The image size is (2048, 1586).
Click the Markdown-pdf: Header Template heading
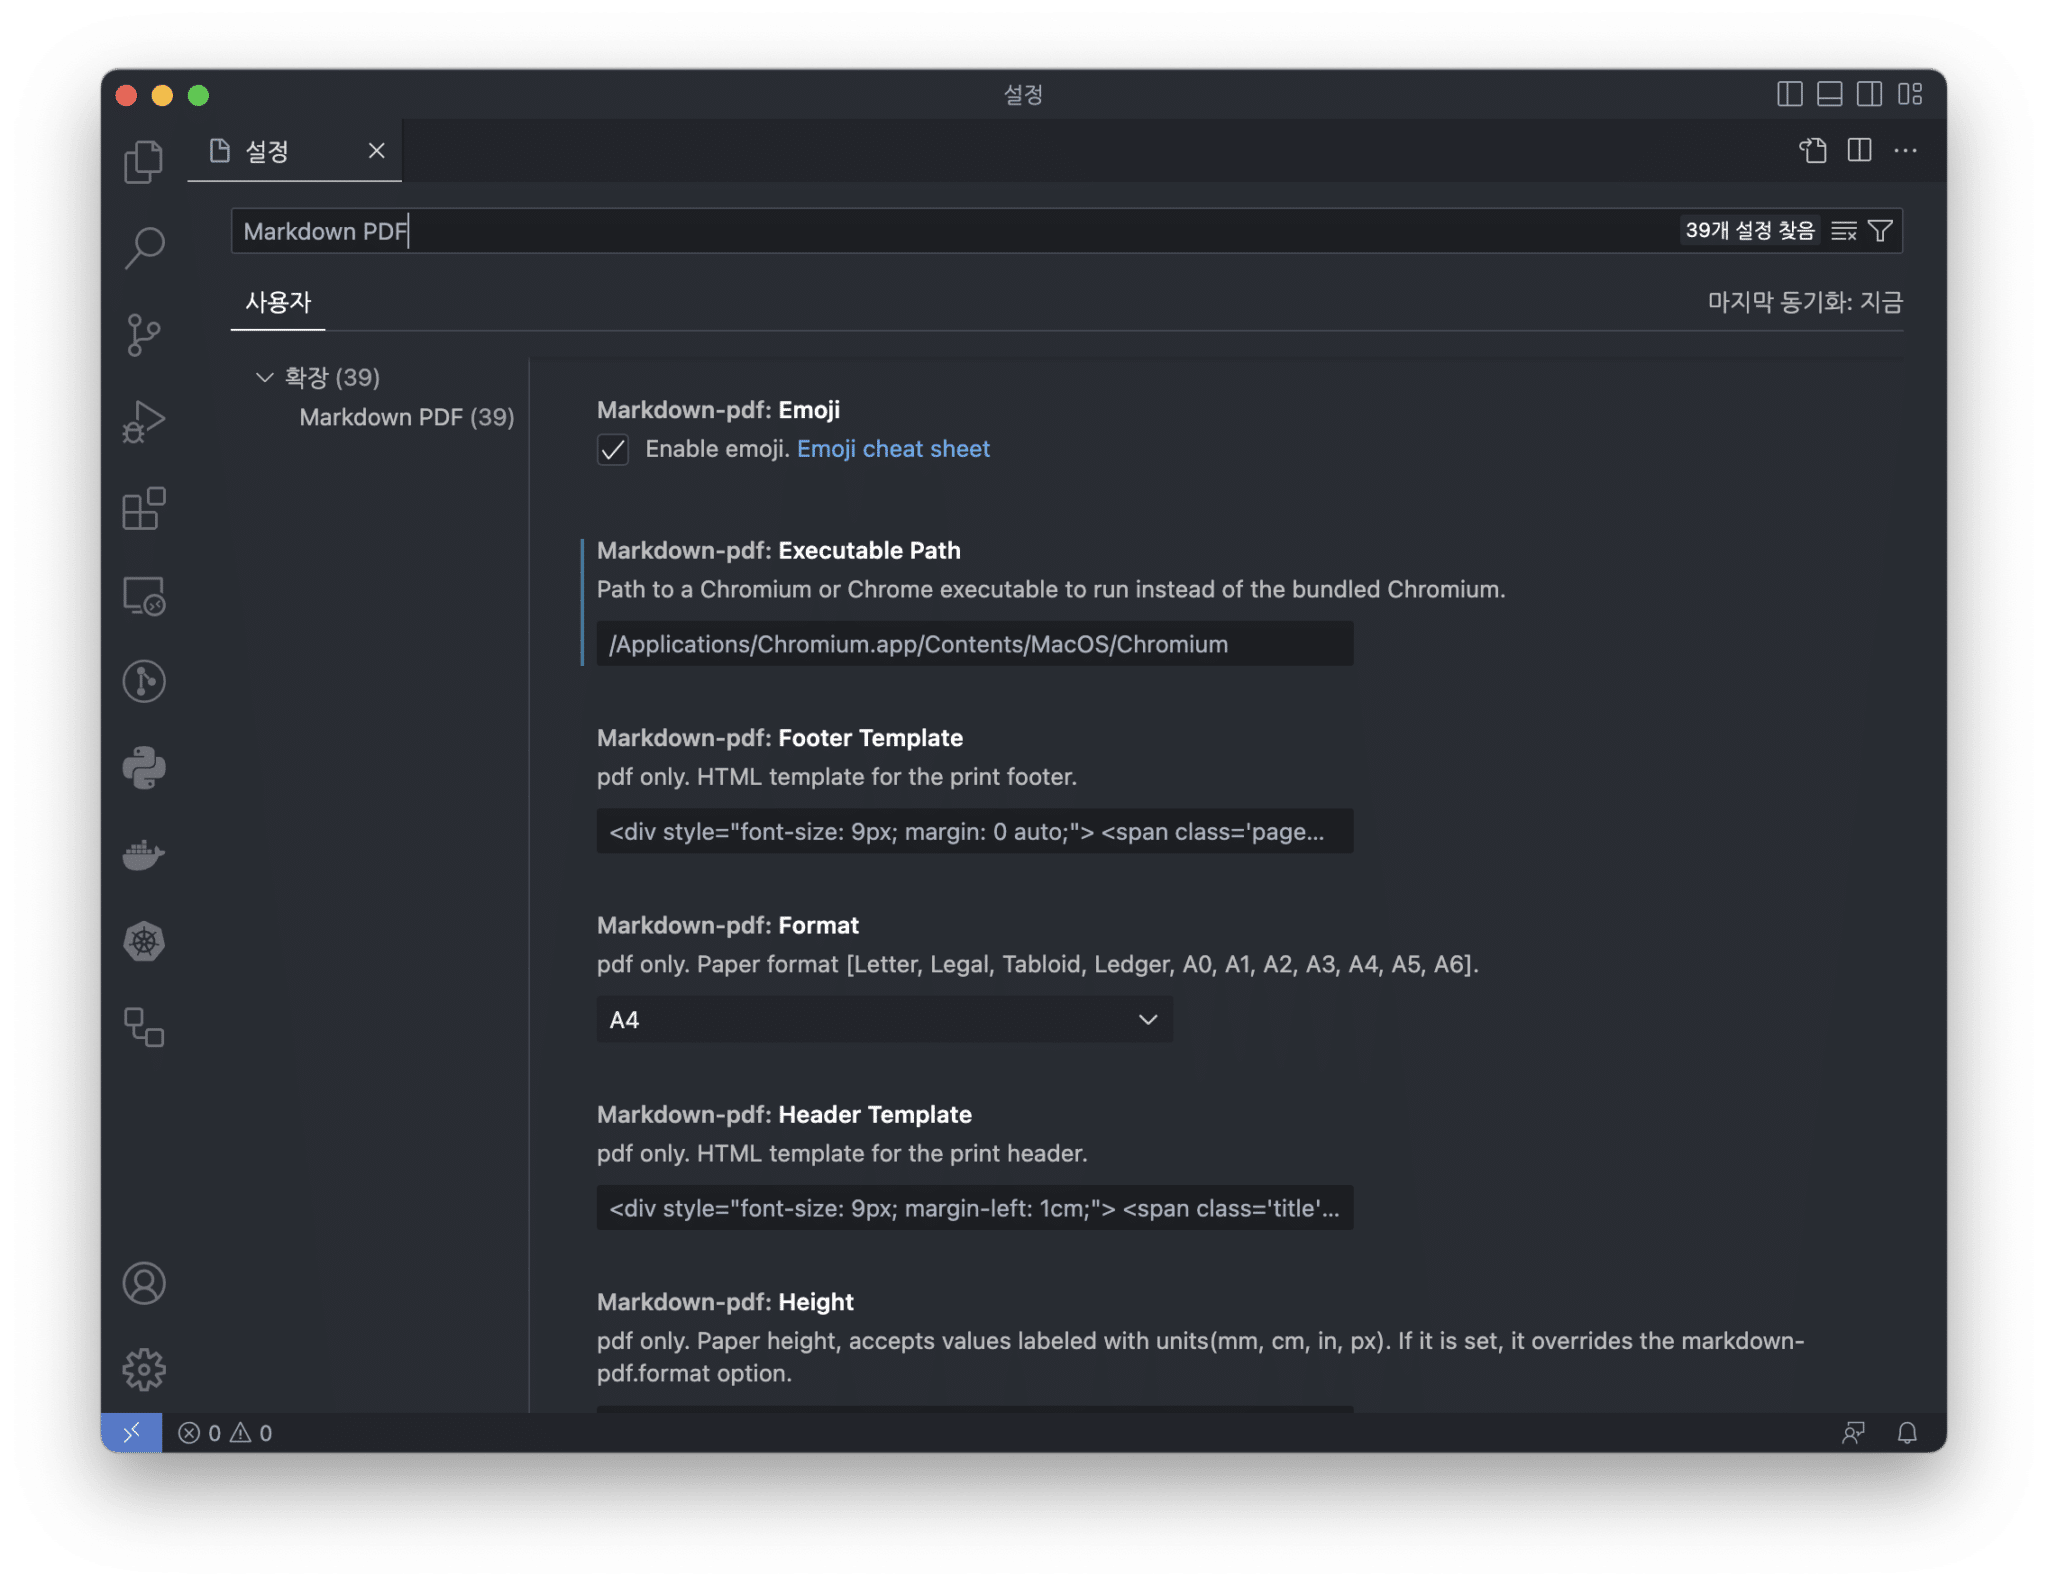click(784, 1115)
